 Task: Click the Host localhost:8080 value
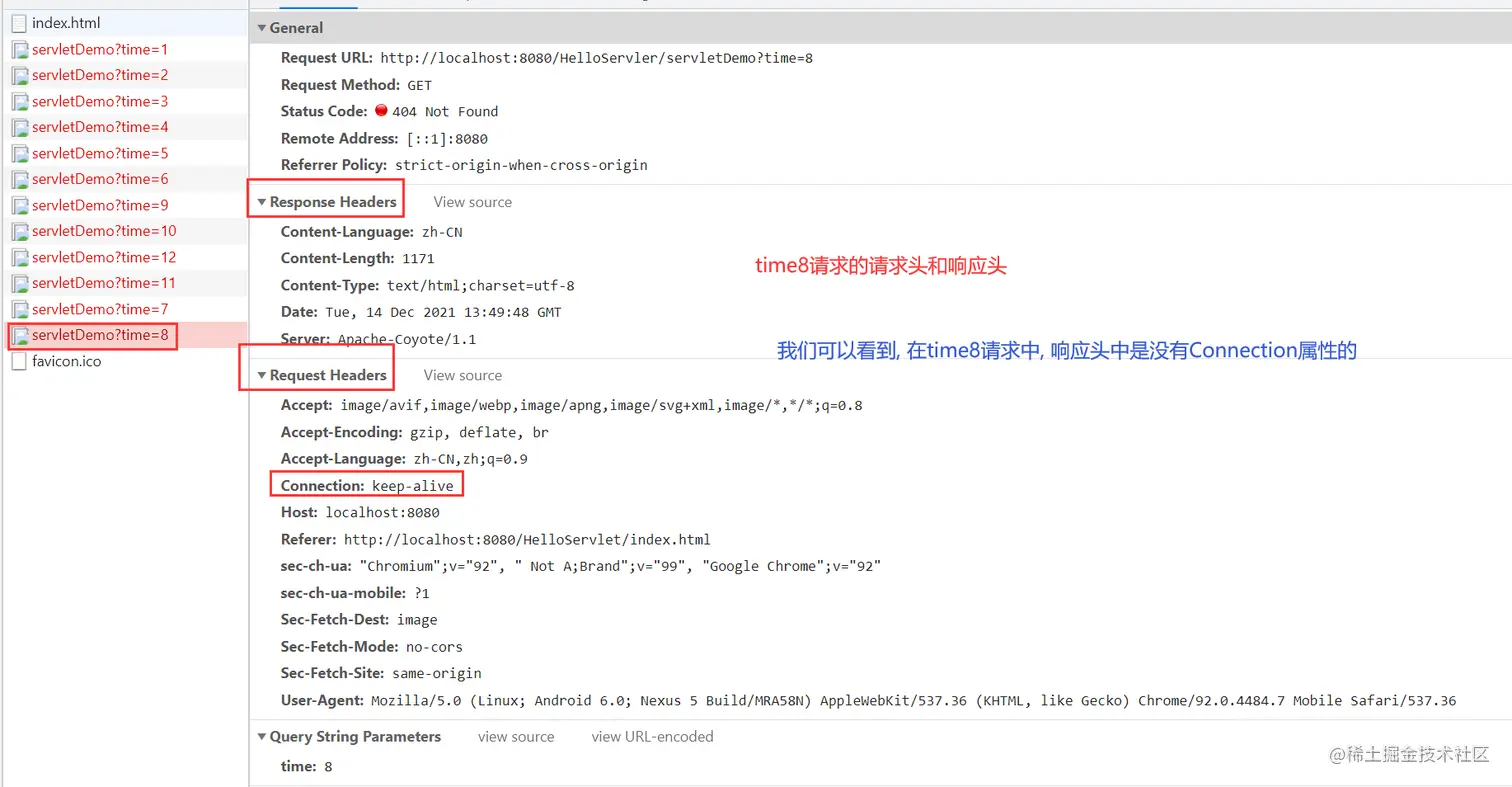point(383,513)
